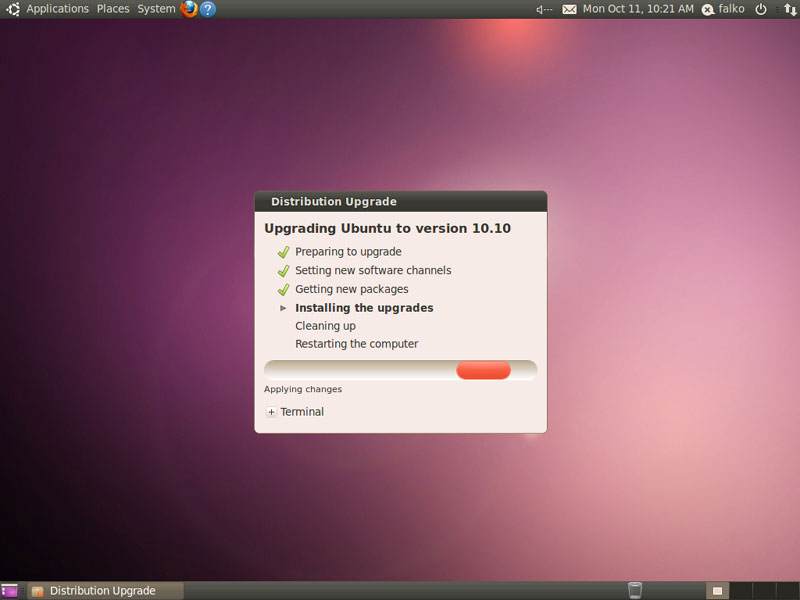Click the 'Cleaning up' step
The width and height of the screenshot is (800, 600).
(325, 326)
